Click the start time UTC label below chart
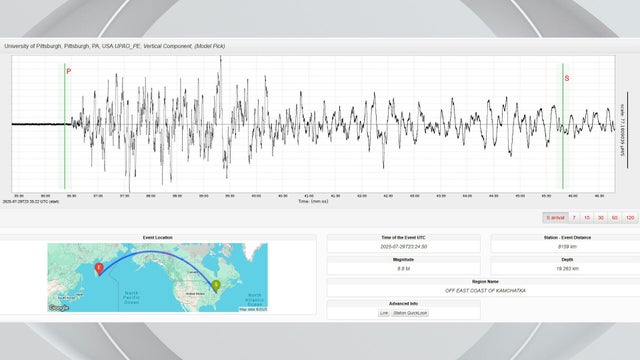Image resolution: width=640 pixels, height=360 pixels. coord(31,202)
